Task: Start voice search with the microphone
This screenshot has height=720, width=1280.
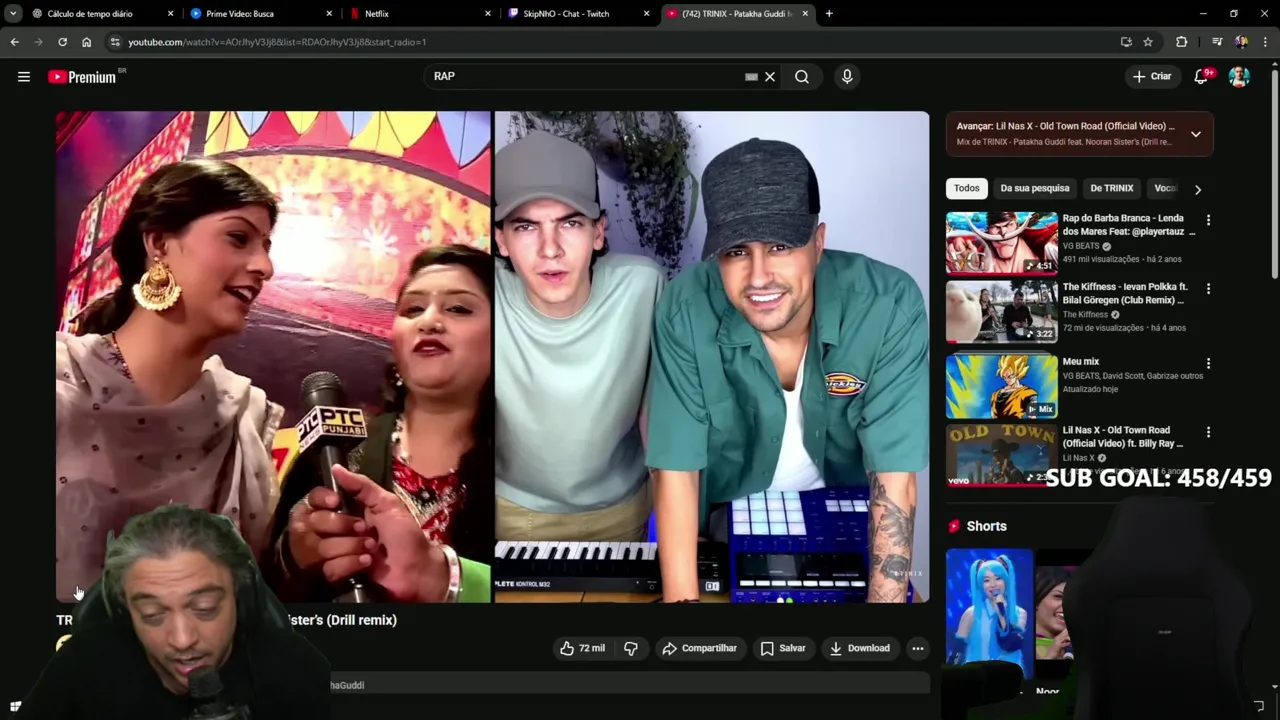Action: 847,77
